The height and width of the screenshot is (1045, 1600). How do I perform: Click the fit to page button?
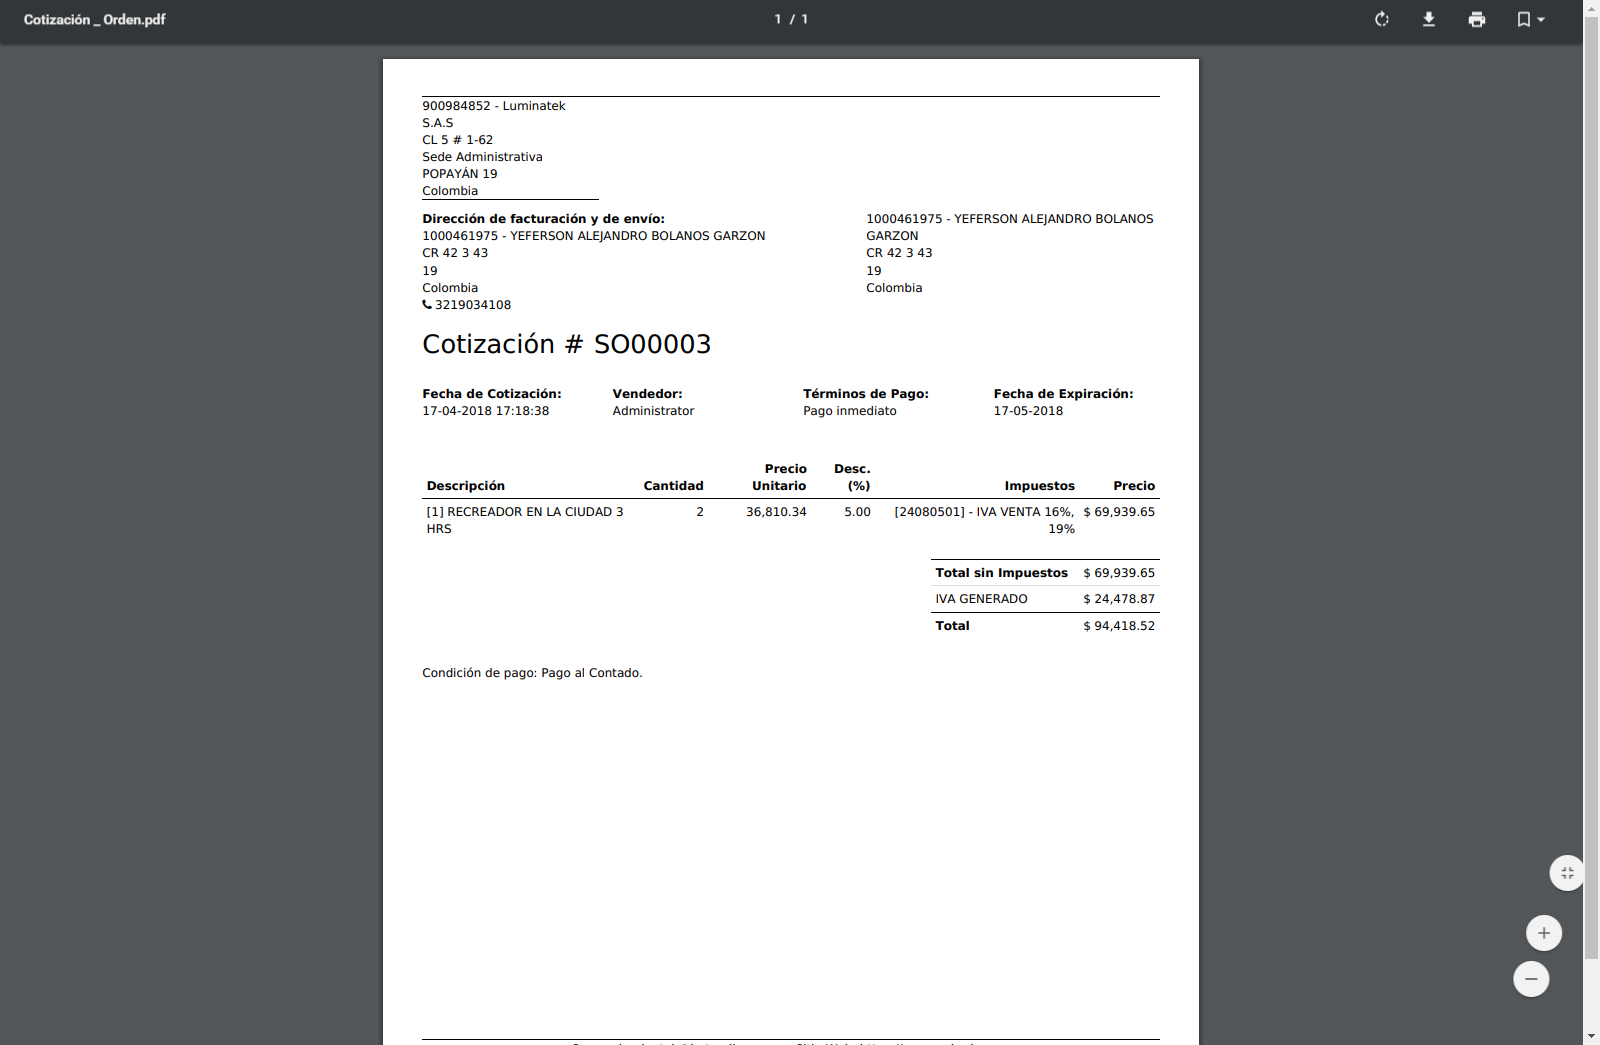click(x=1567, y=873)
